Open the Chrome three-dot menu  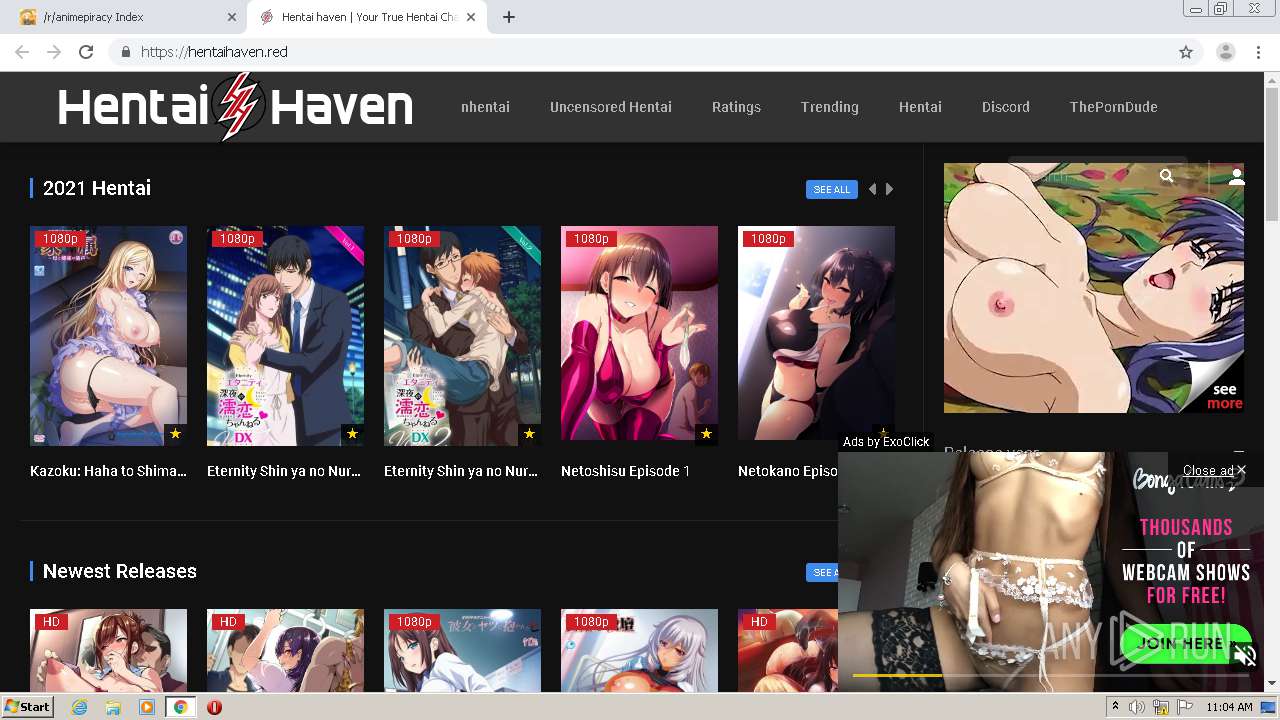1258,52
